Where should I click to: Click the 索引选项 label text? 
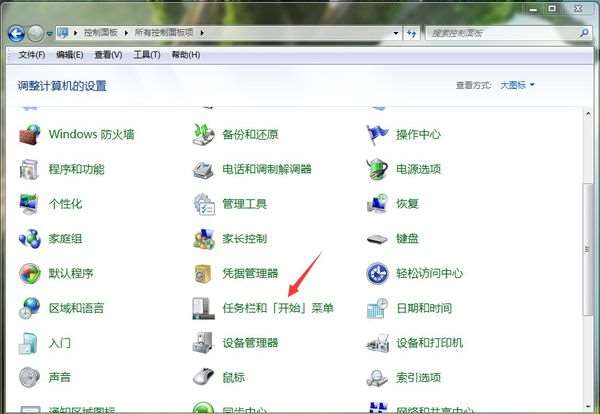(x=418, y=378)
